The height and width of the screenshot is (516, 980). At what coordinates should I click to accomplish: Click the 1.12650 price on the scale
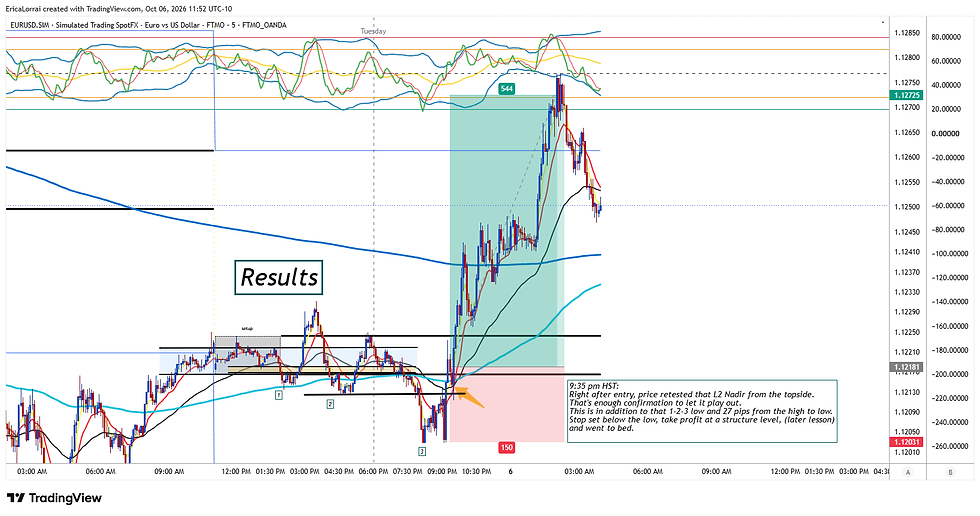907,132
